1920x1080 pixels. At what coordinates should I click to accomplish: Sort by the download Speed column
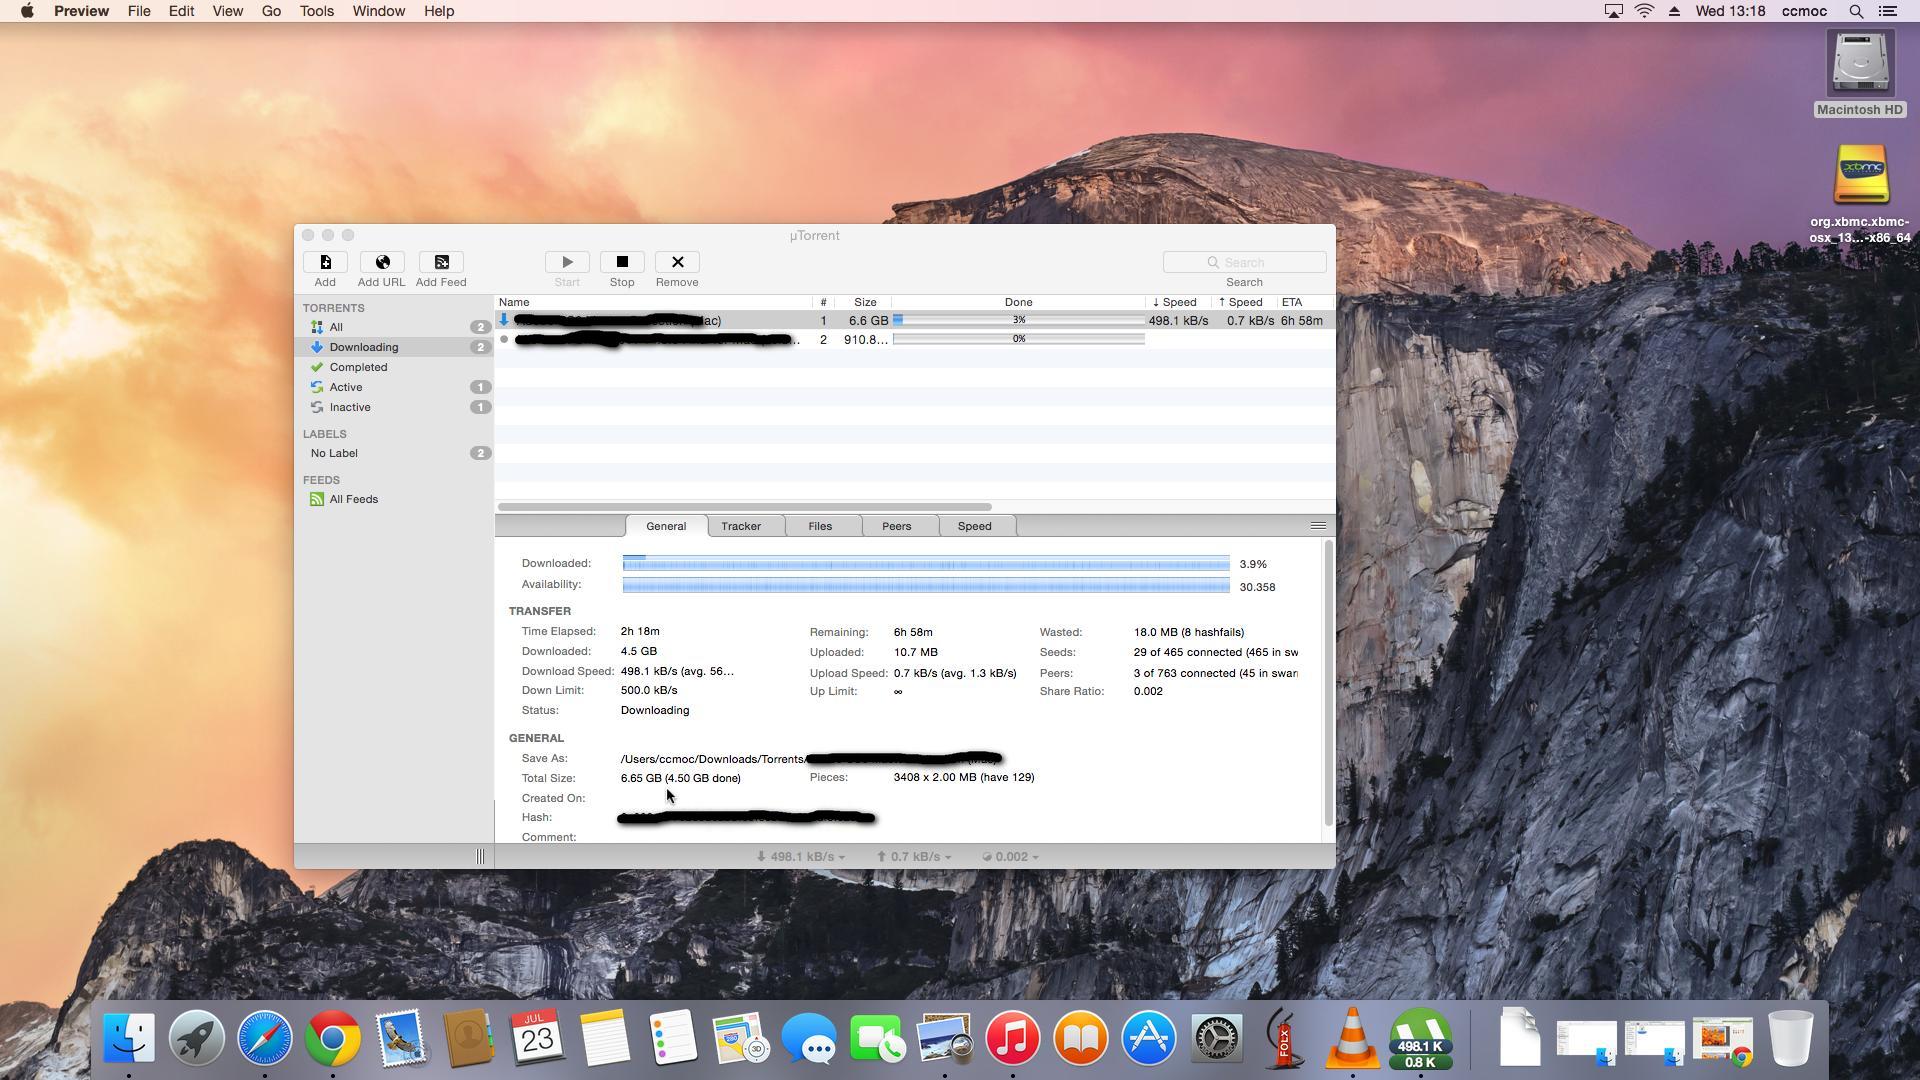coord(1178,302)
